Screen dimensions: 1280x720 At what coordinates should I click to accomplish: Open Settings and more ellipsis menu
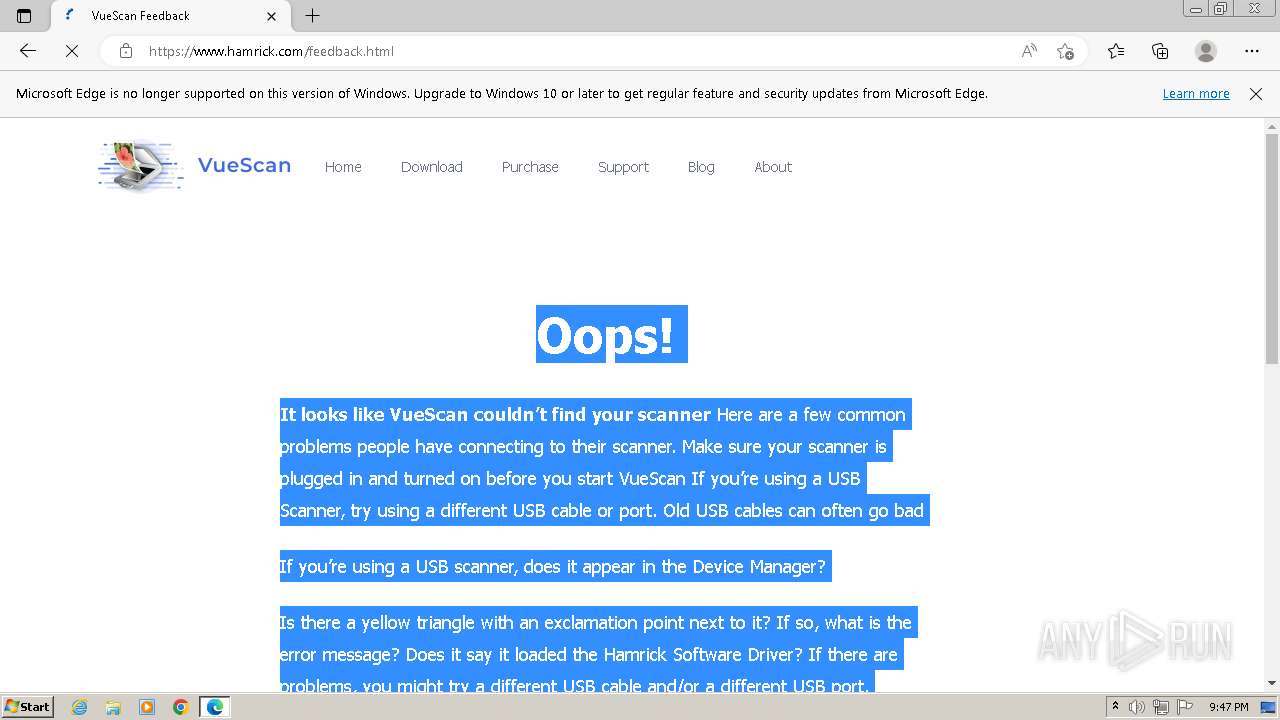[1252, 51]
